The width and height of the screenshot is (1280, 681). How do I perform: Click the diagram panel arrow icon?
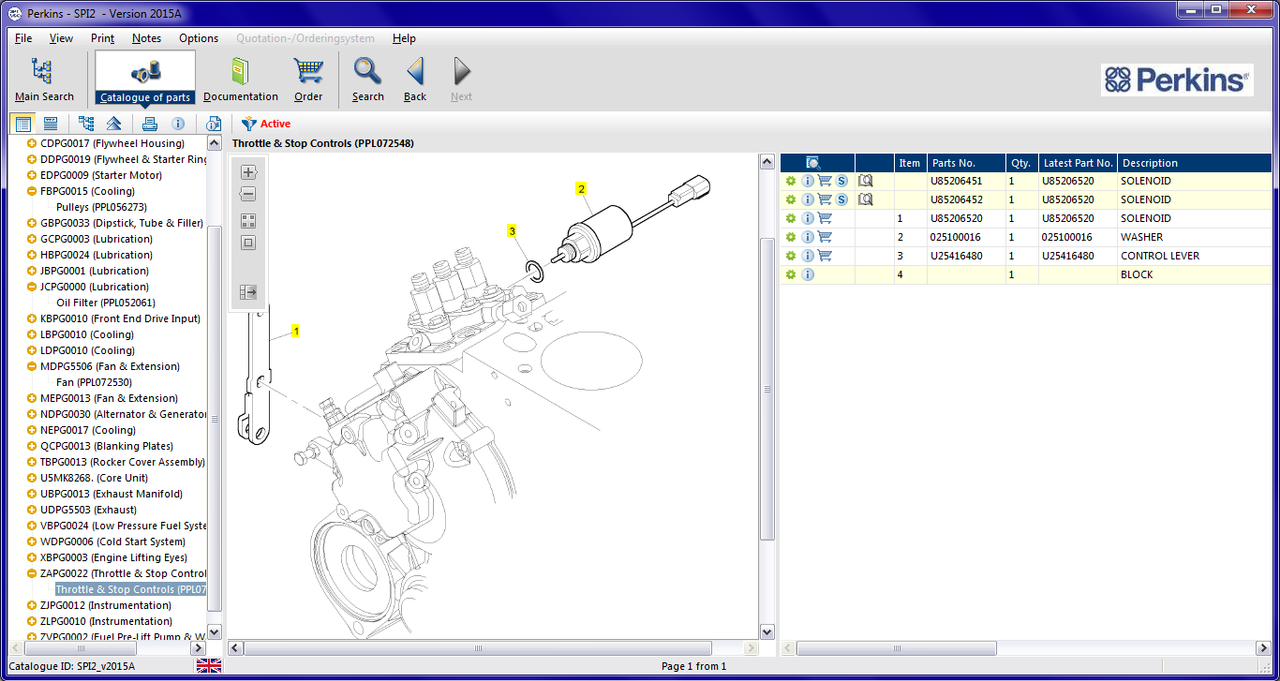pos(249,292)
